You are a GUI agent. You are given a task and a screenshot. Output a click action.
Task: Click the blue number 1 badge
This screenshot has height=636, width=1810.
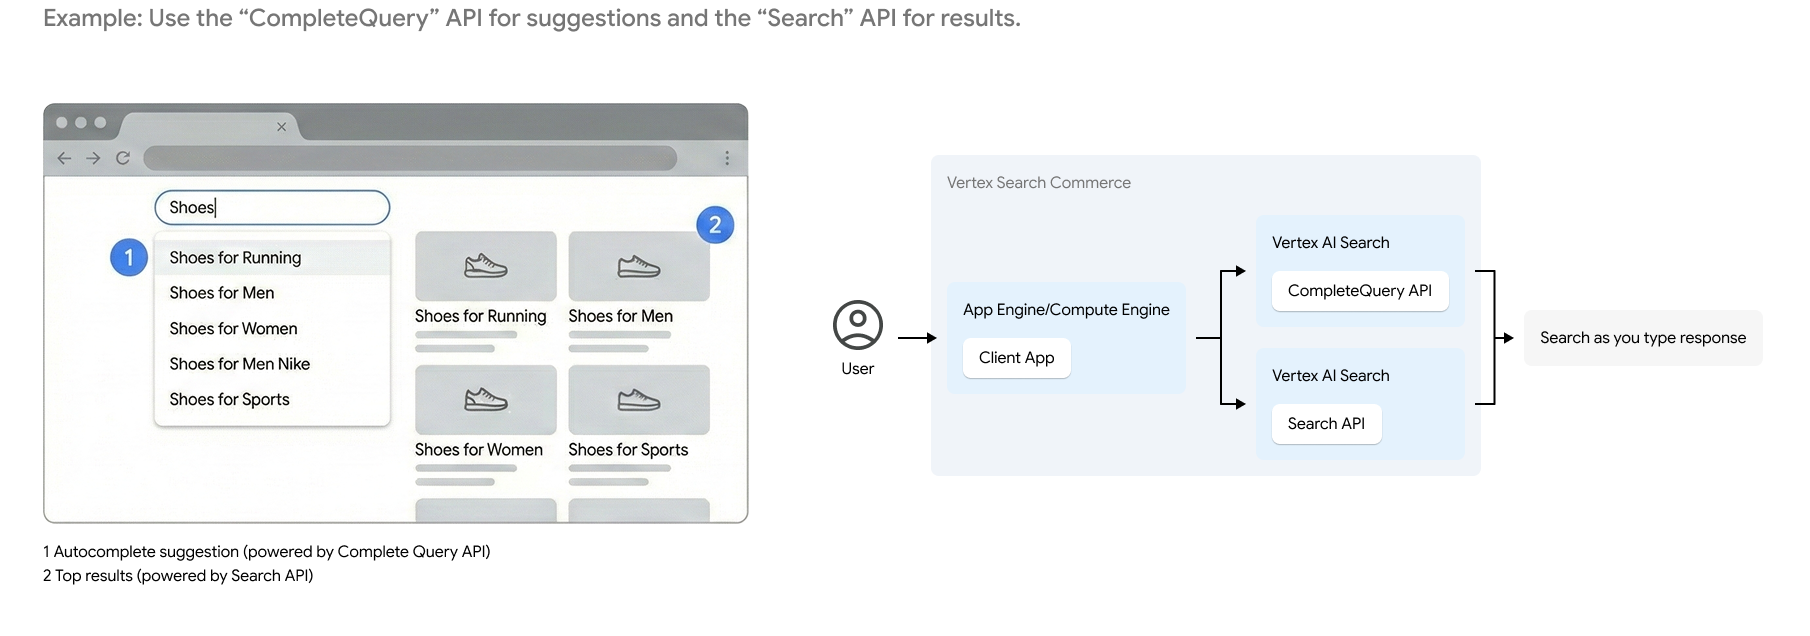coord(129,258)
